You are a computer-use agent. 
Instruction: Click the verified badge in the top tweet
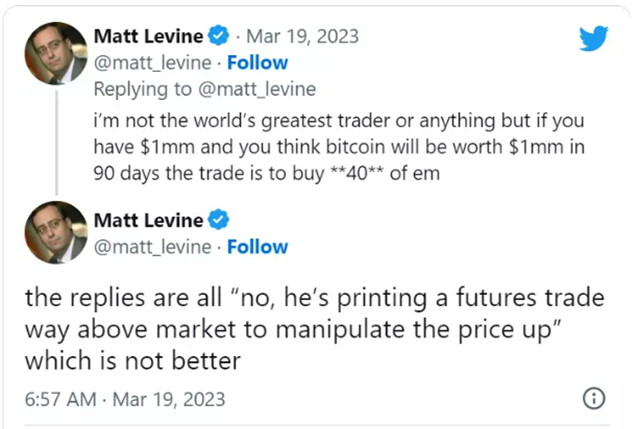coord(216,37)
